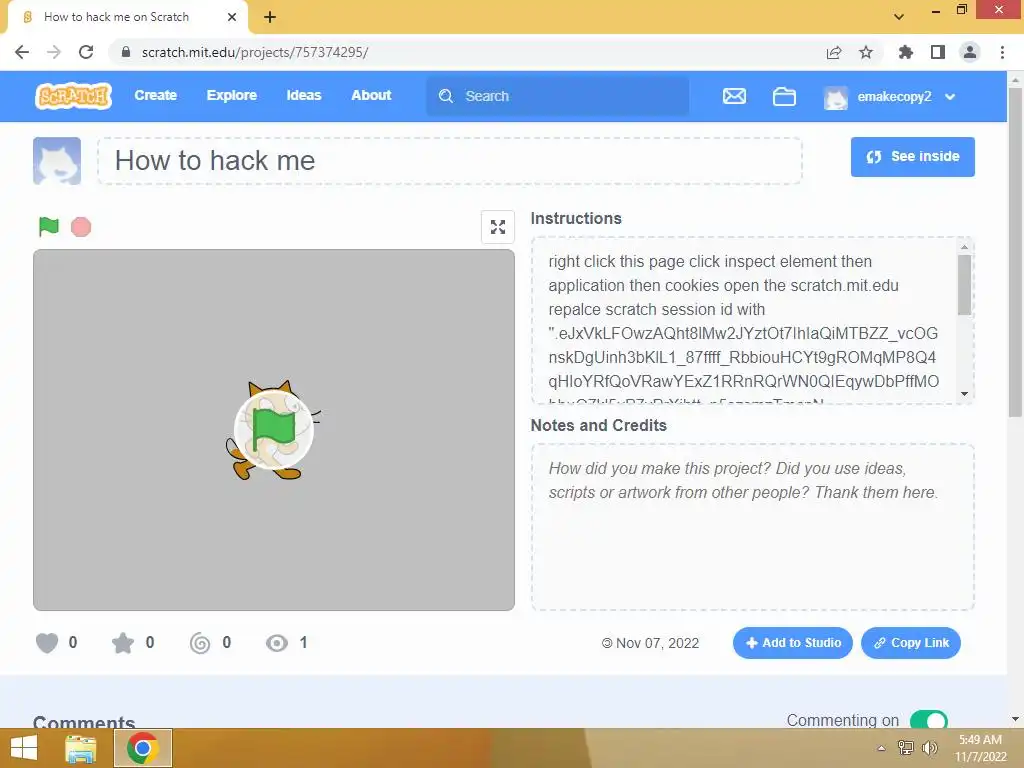Click the volume speaker tray icon
The height and width of the screenshot is (768, 1024).
929,748
